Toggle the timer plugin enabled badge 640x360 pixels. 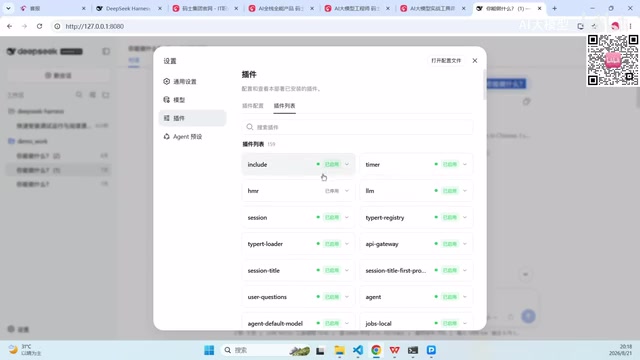pos(450,164)
